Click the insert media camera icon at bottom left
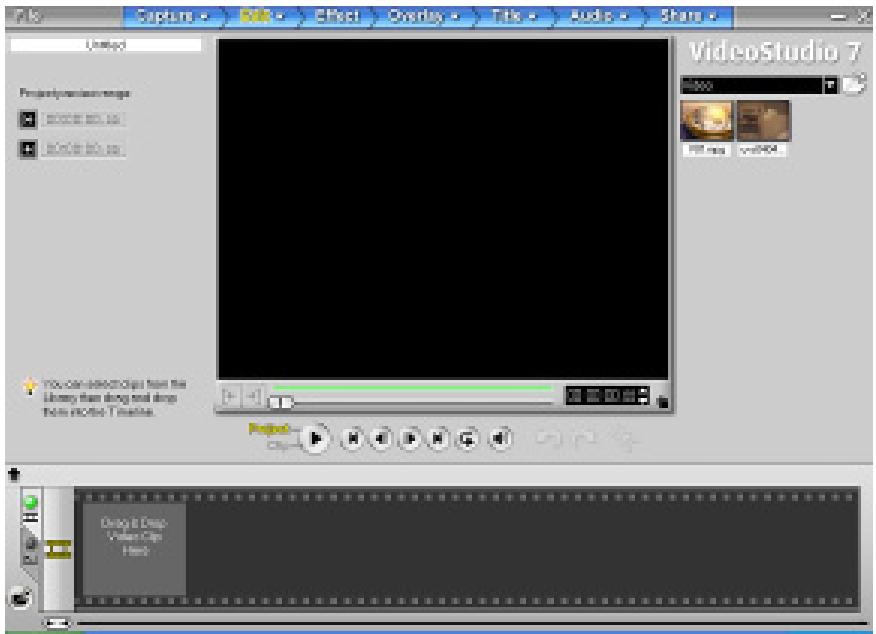The image size is (876, 634). point(21,598)
